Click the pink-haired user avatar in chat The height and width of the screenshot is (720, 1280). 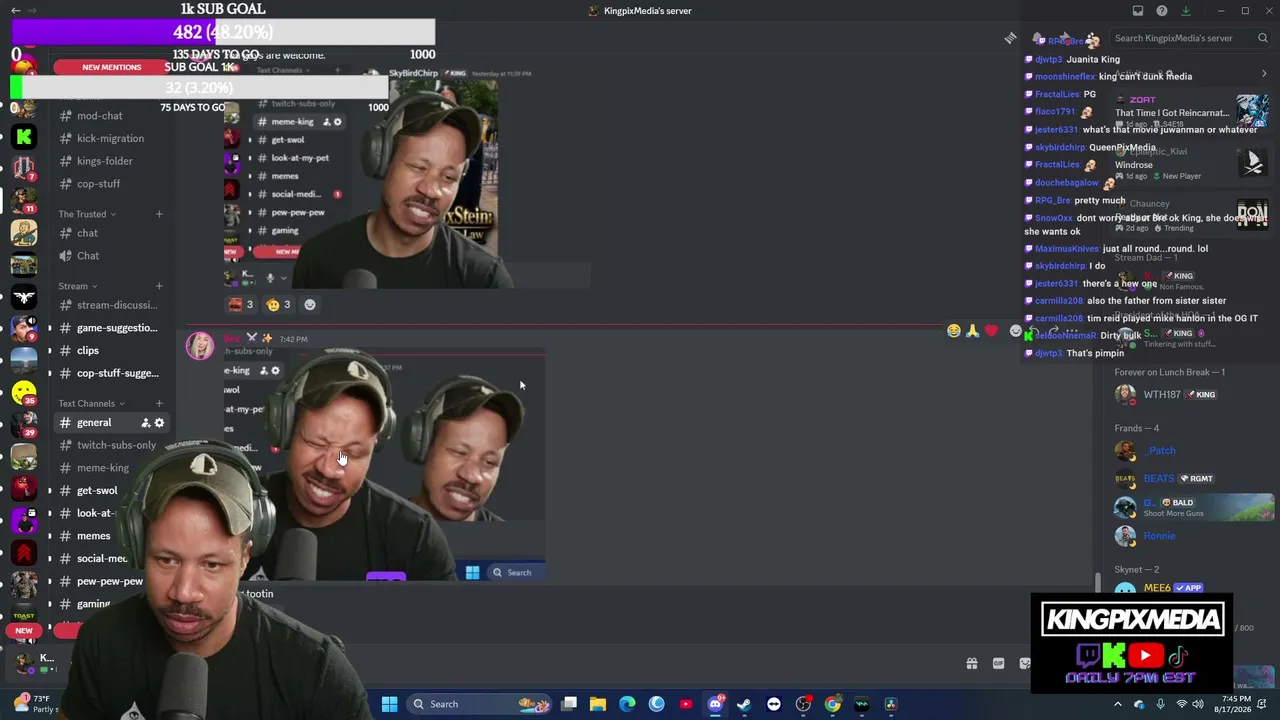[x=200, y=345]
